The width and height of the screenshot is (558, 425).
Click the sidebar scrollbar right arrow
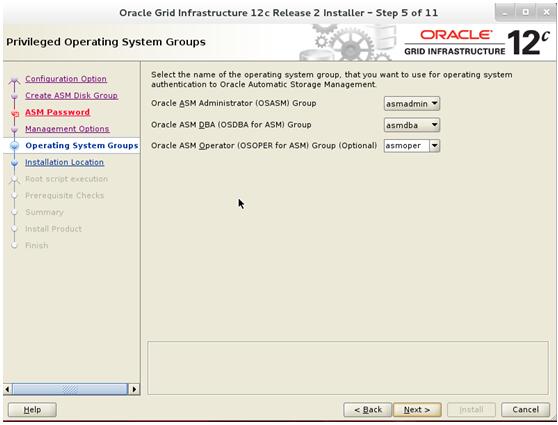point(134,389)
